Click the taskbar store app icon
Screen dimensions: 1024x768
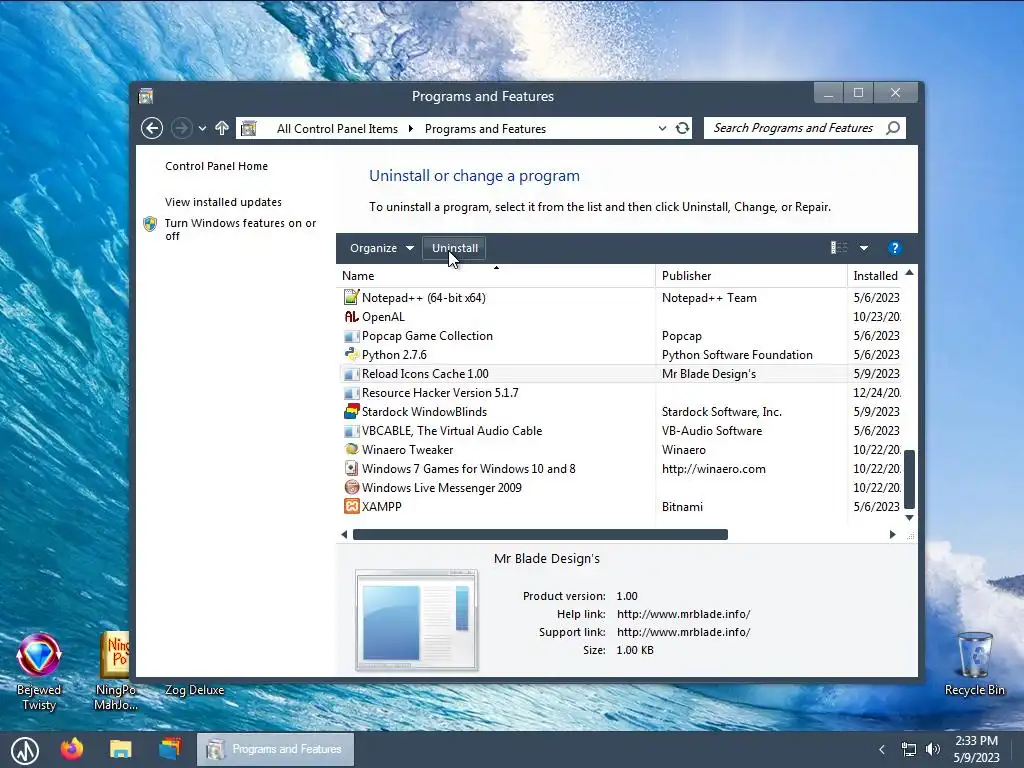170,748
